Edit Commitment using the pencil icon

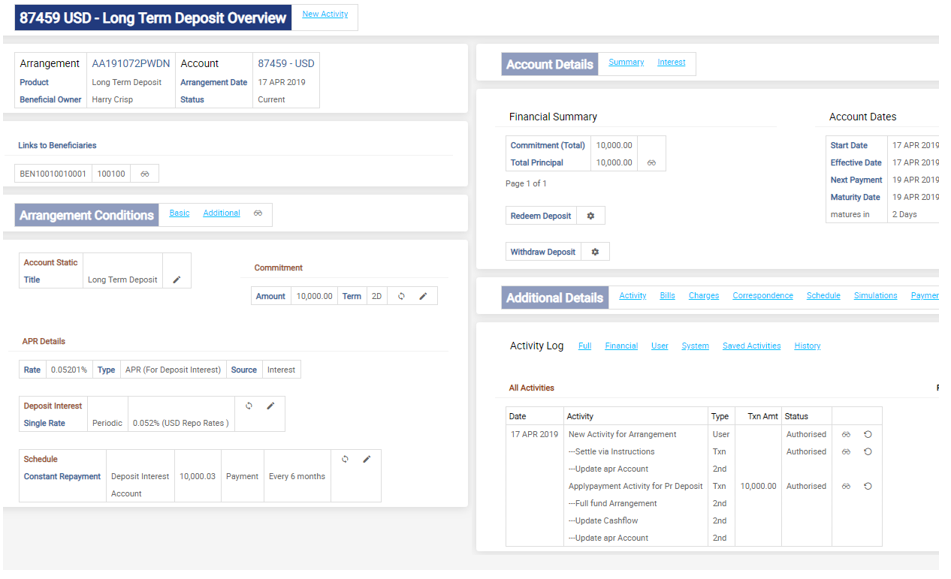[423, 296]
